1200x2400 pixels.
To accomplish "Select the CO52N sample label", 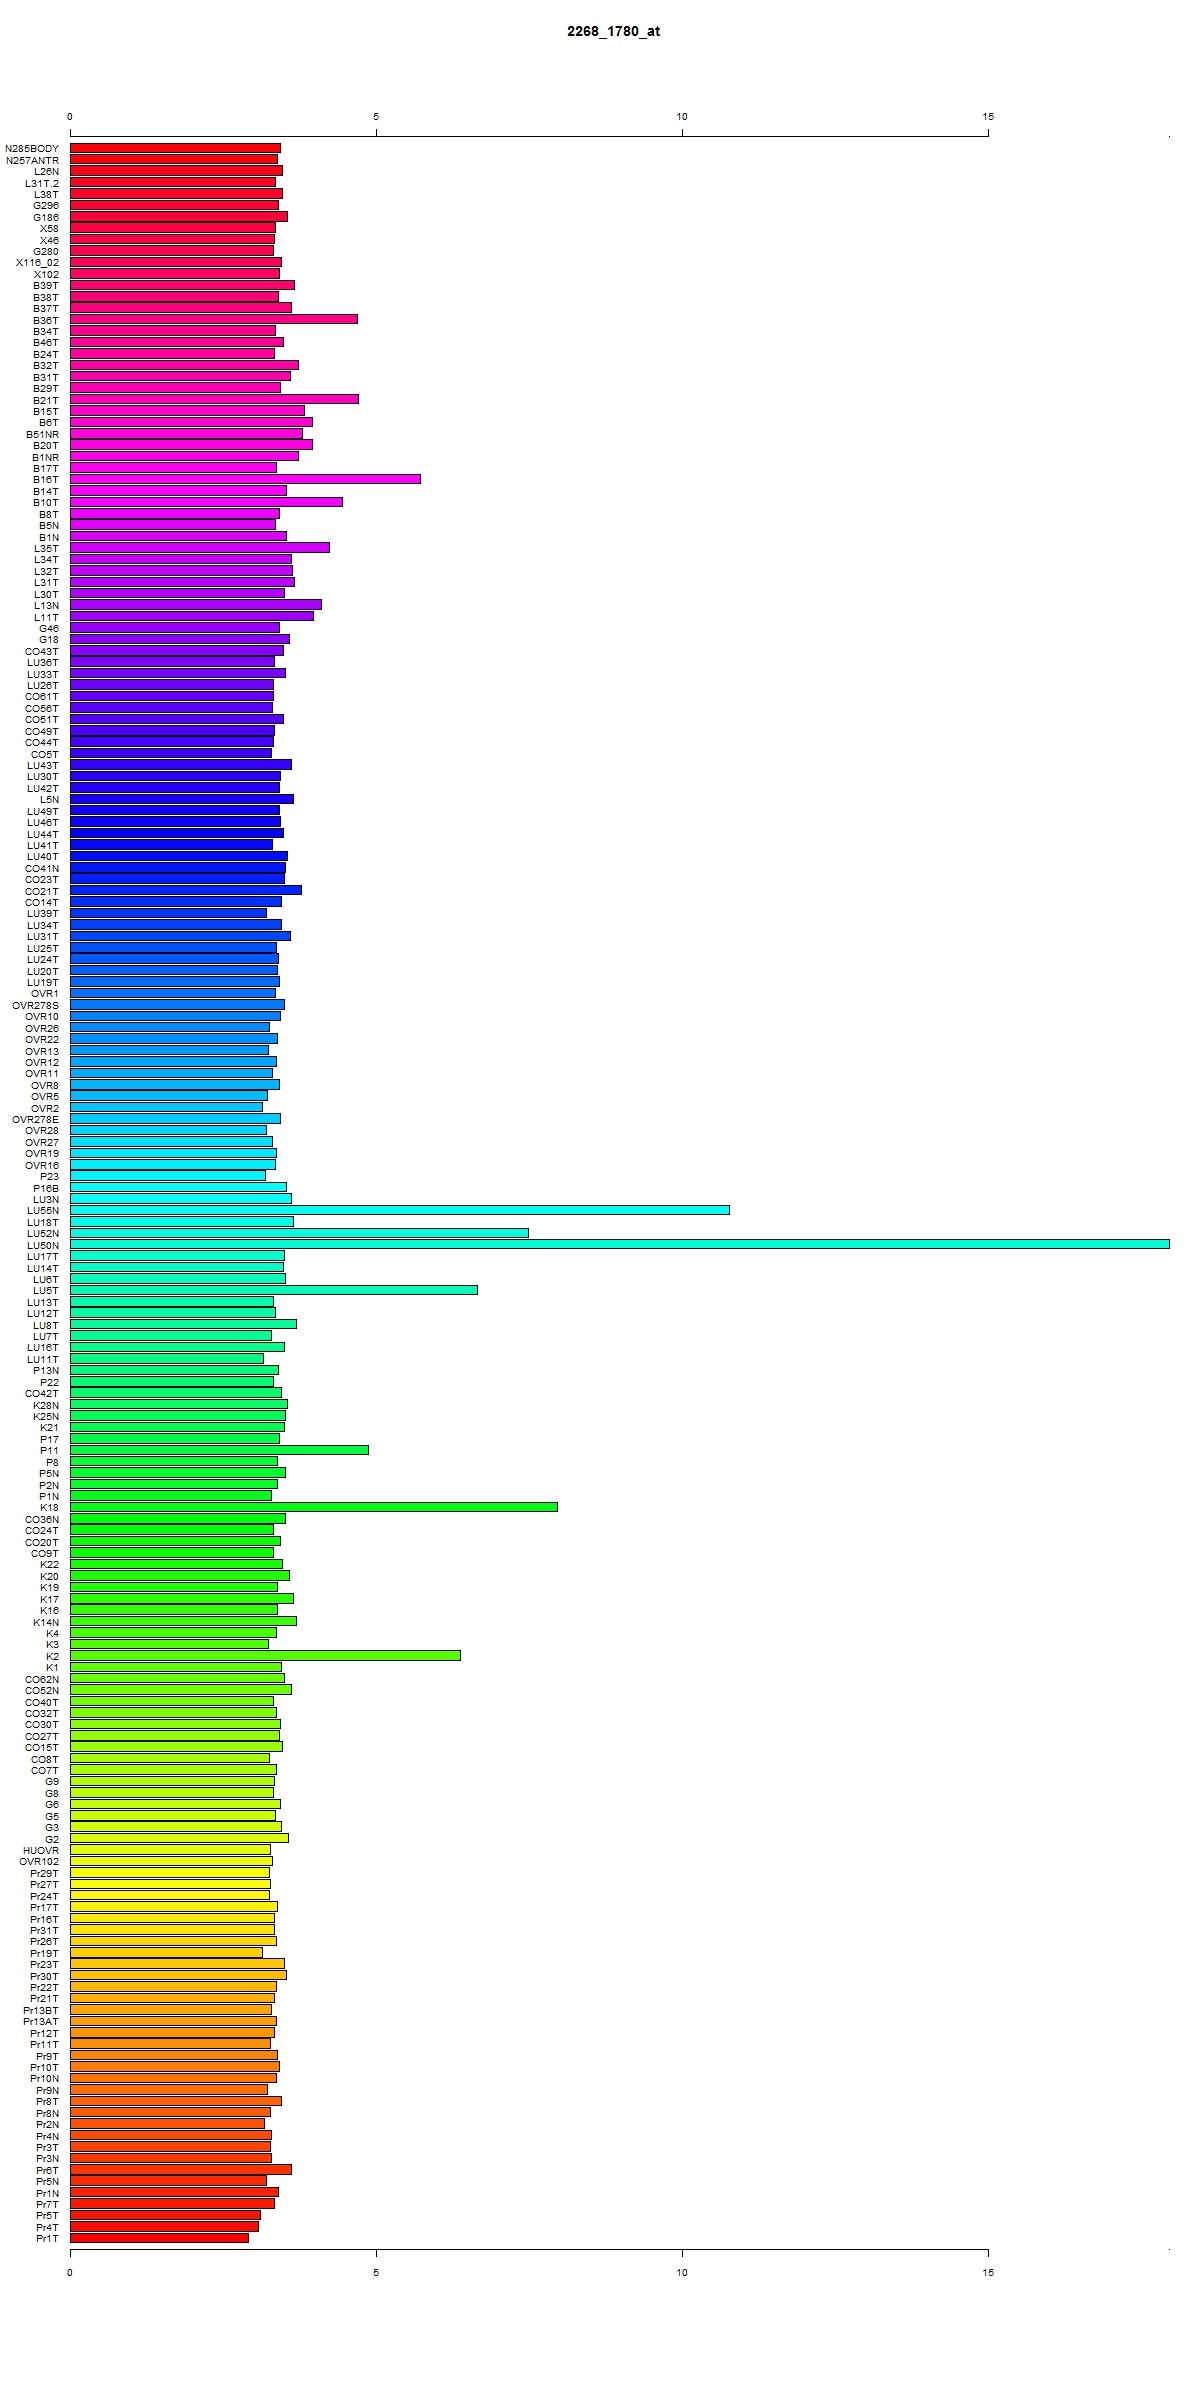I will pos(42,1692).
